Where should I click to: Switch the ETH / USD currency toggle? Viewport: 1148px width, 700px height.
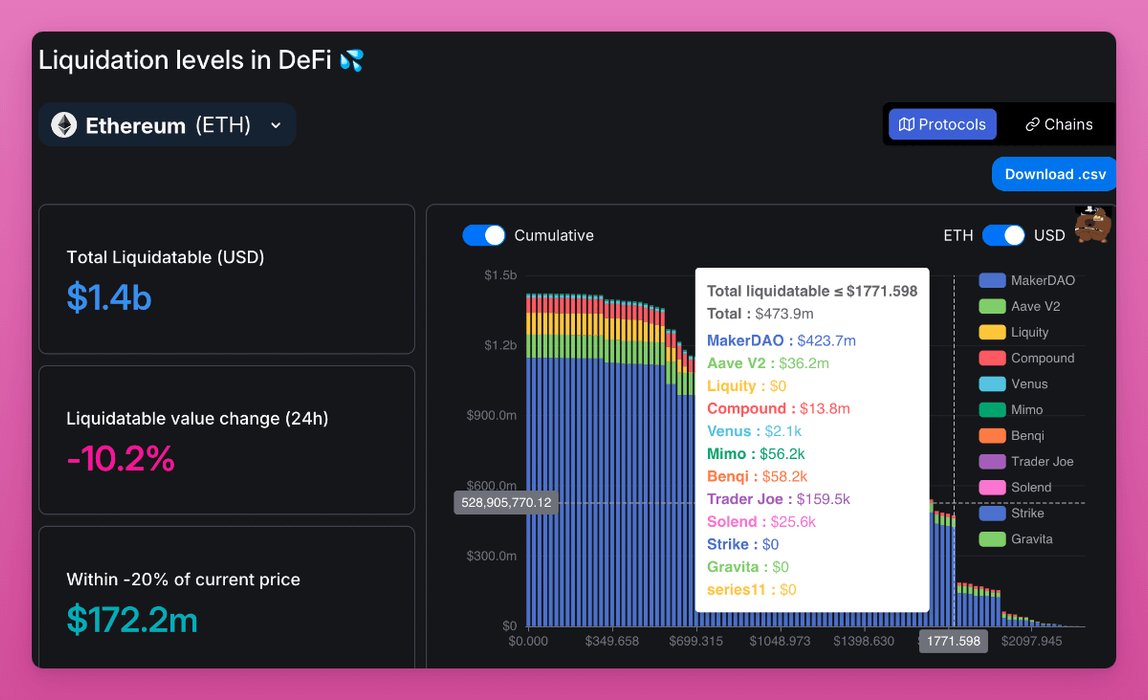point(1003,235)
